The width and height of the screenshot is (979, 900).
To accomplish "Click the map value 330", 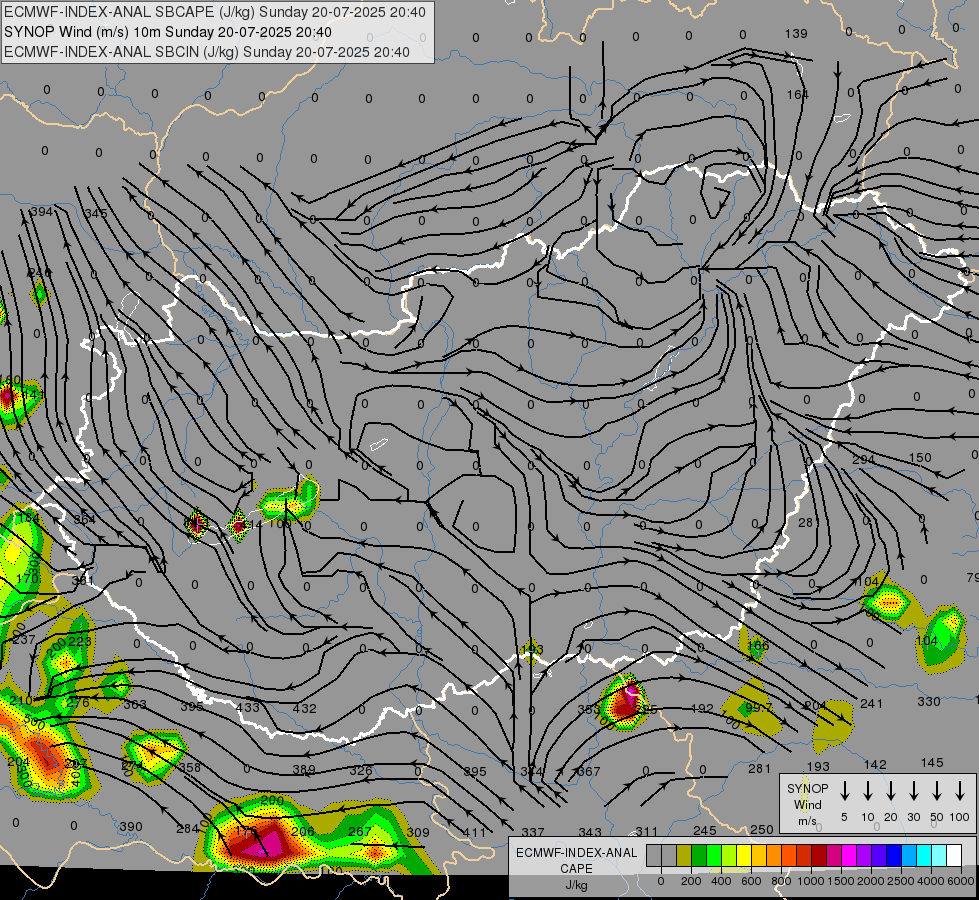I will pyautogui.click(x=929, y=701).
